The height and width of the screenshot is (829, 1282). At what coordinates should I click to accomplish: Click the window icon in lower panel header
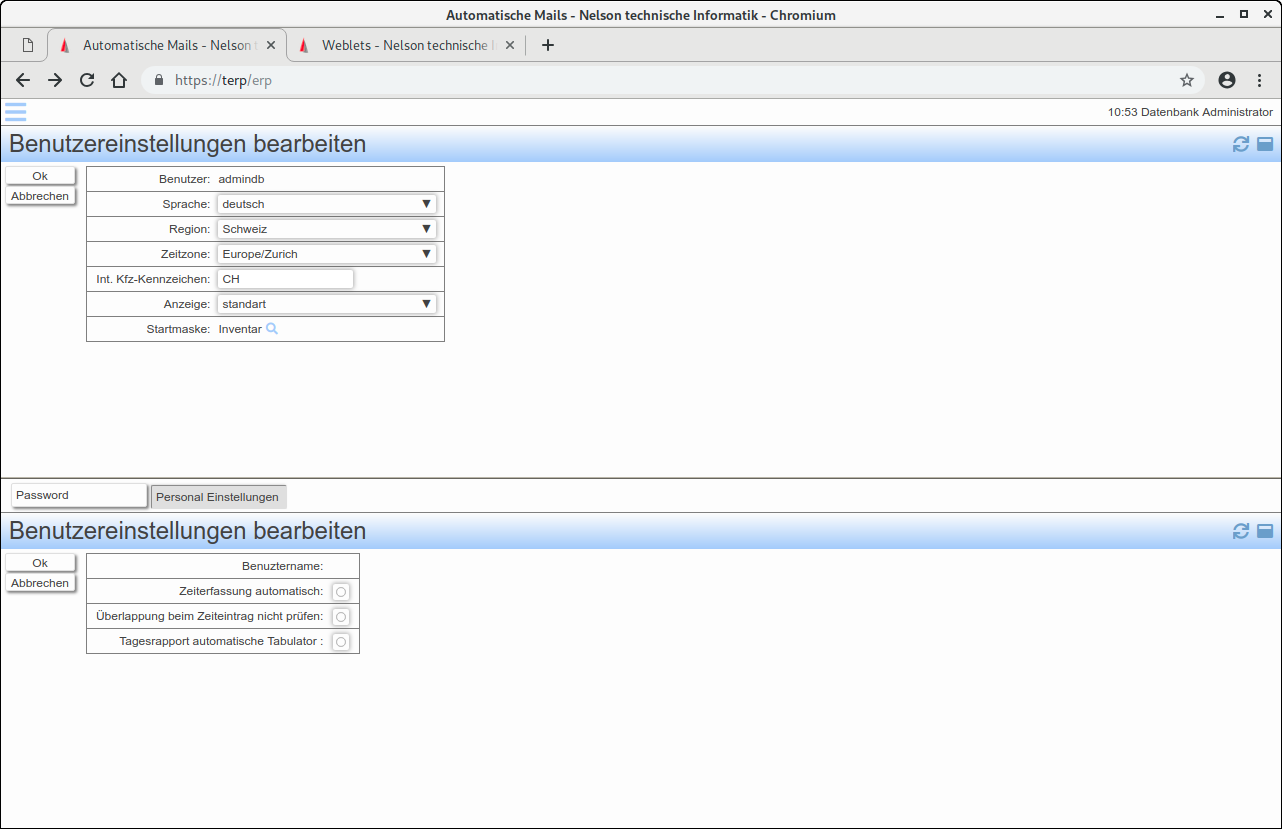click(1265, 531)
